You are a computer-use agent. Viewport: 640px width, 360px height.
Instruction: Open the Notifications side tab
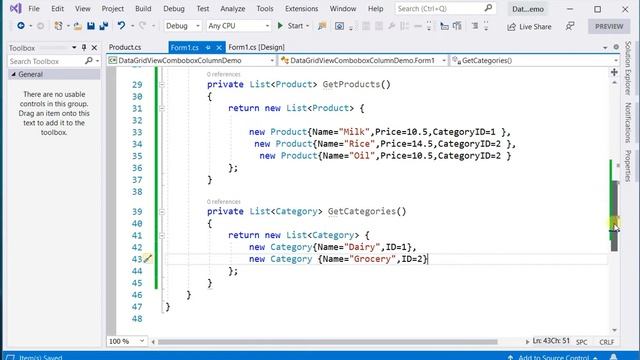pos(628,122)
